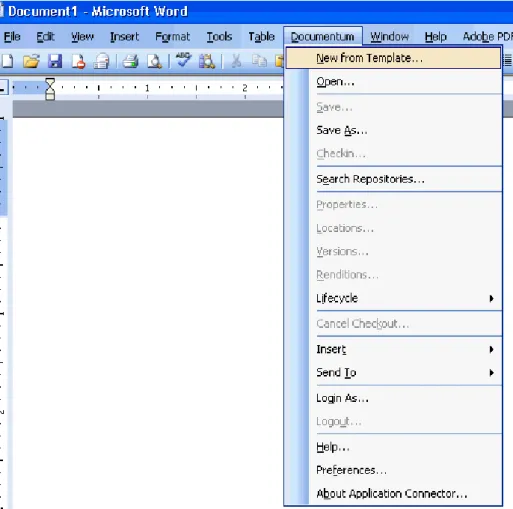Expand the Documentum Insert submenu
The height and width of the screenshot is (509, 513).
coord(393,349)
